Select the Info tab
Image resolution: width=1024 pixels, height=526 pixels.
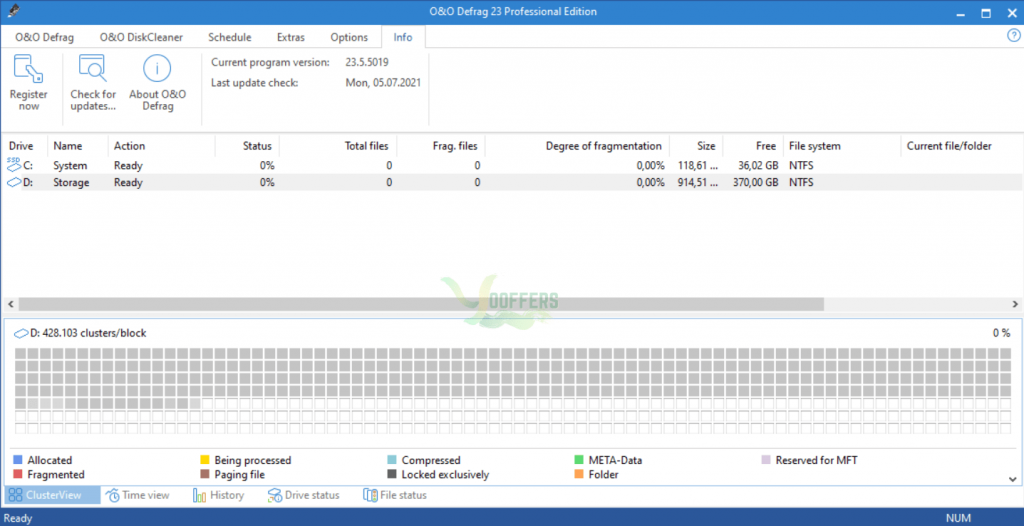pos(403,37)
